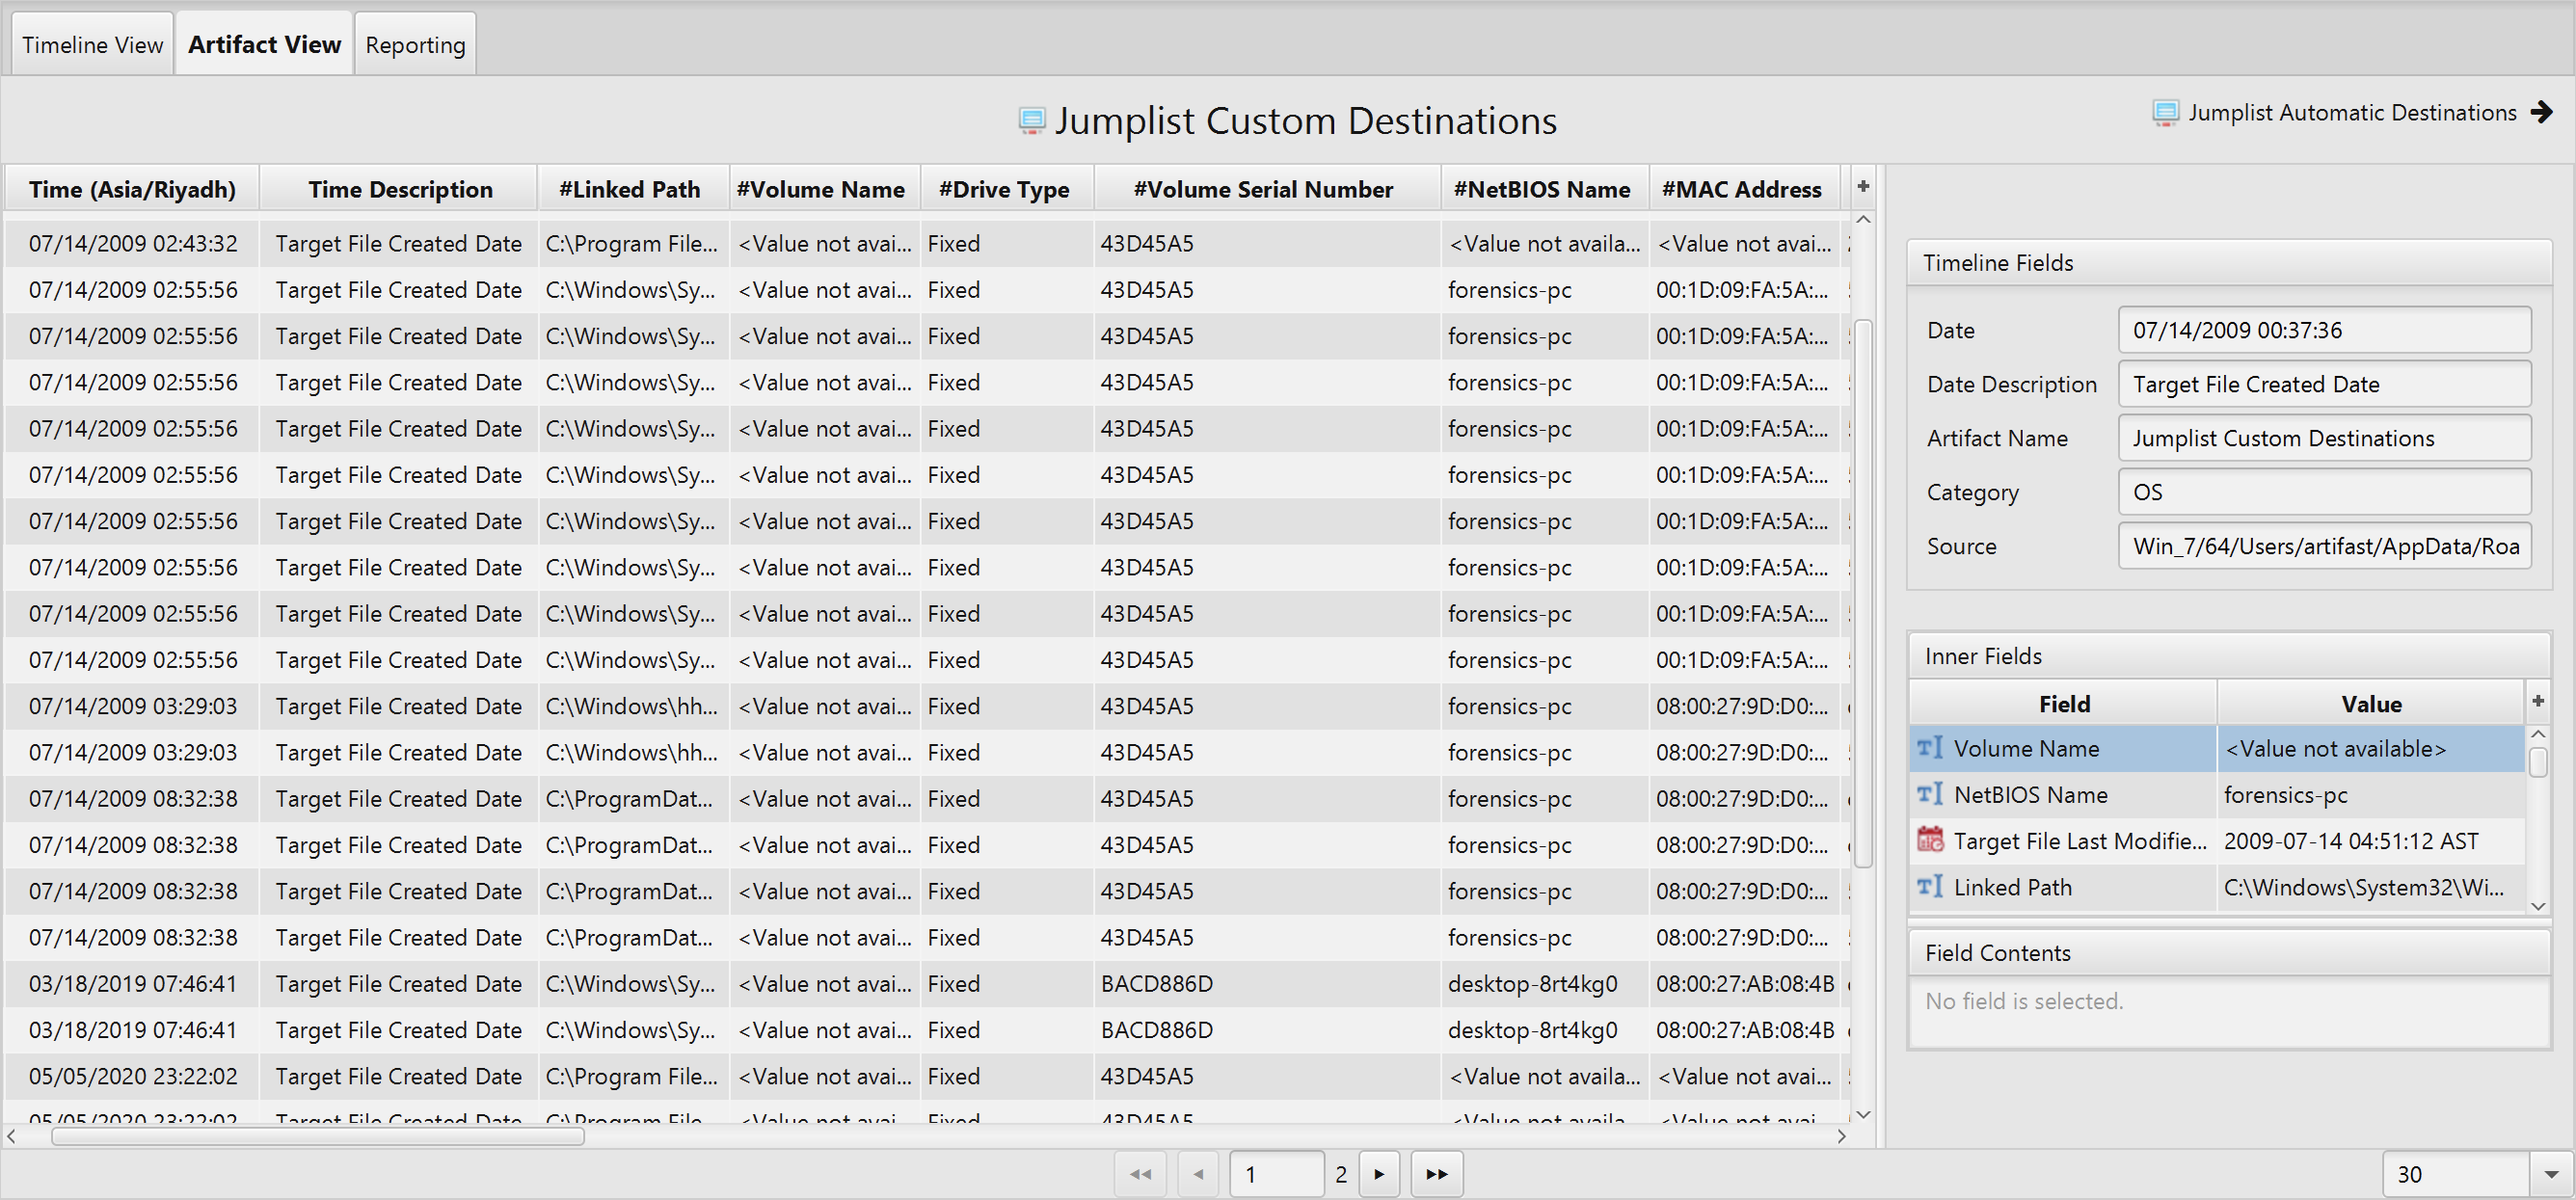This screenshot has width=2576, height=1200.
Task: Open the Reporting tab
Action: [x=414, y=43]
